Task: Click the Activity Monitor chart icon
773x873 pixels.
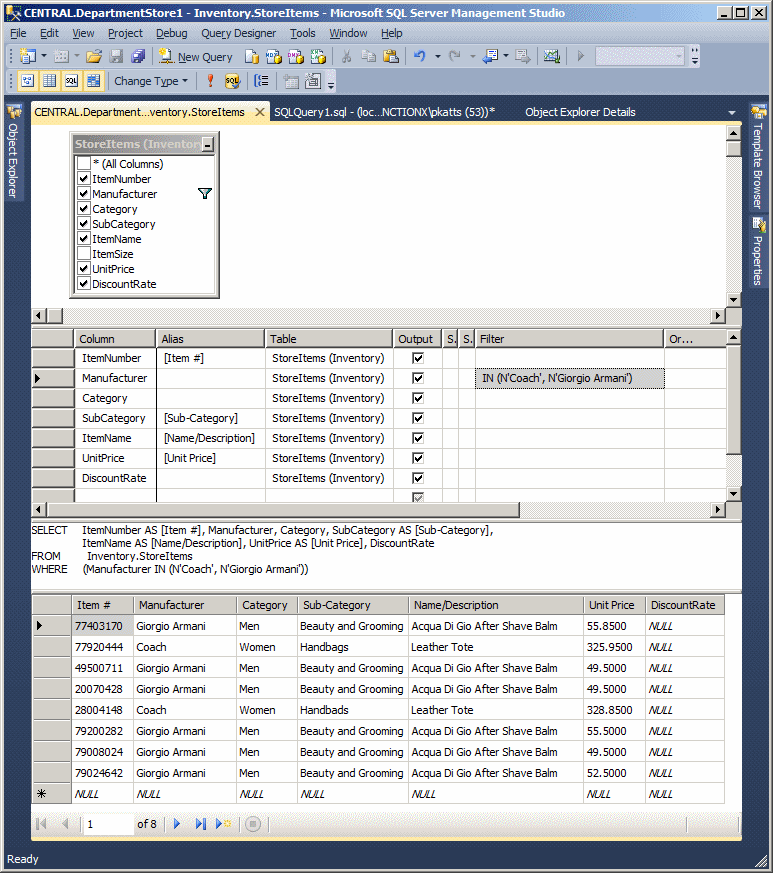Action: pos(551,56)
